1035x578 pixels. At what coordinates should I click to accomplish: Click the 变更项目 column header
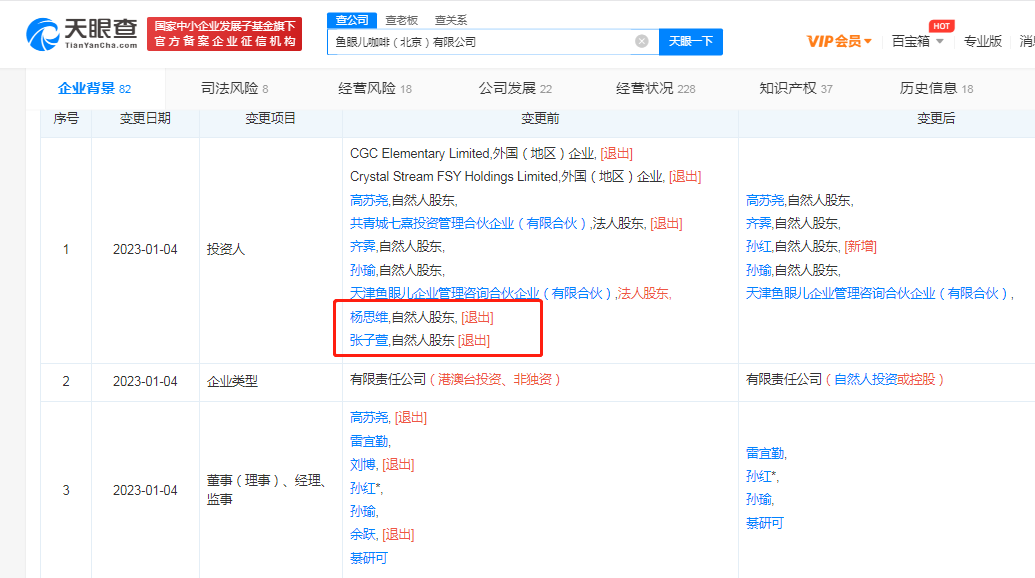click(x=271, y=119)
